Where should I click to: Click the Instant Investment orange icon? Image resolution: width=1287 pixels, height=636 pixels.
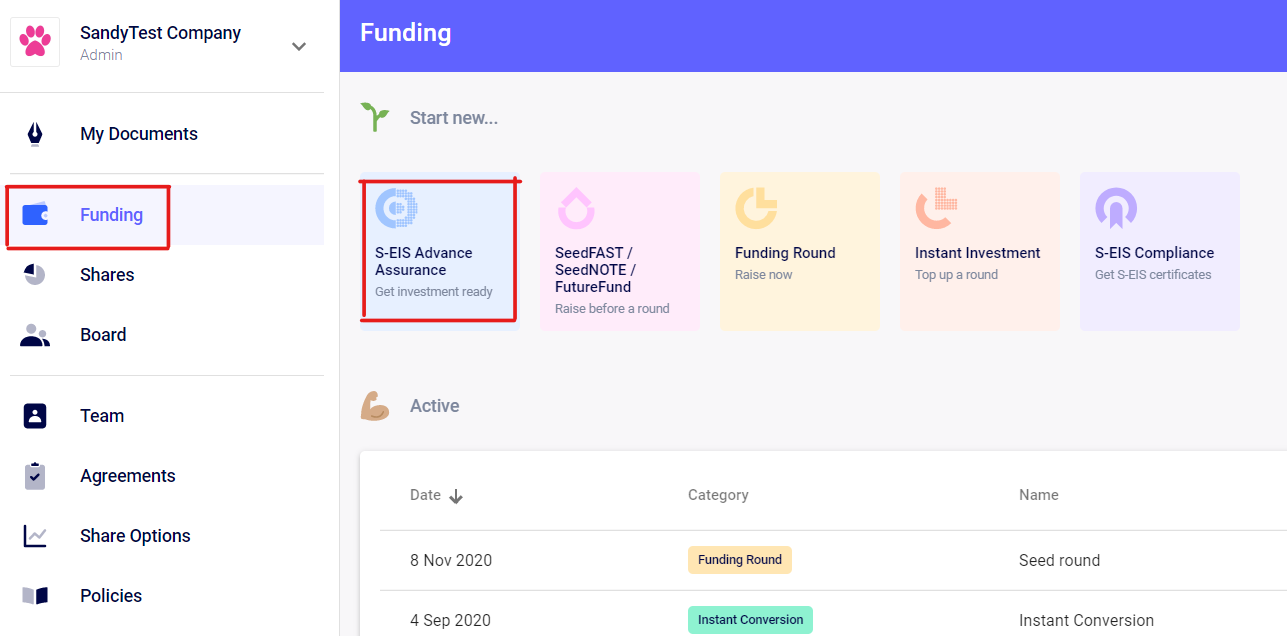pos(936,208)
